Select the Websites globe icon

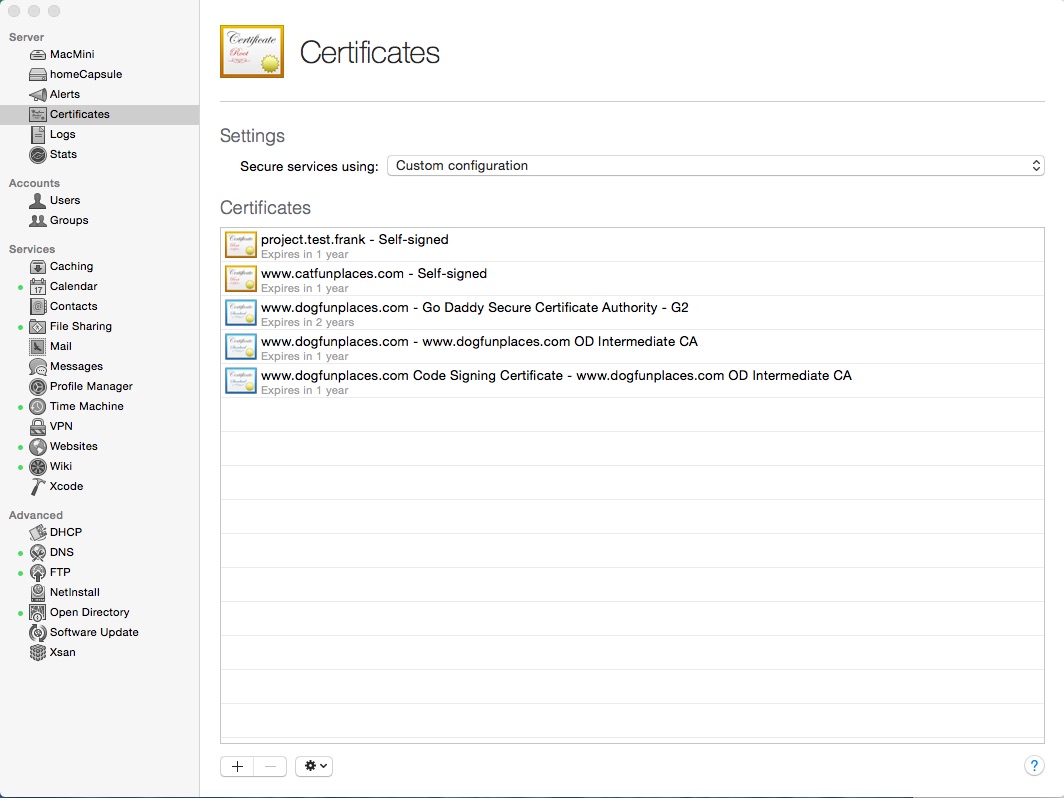pos(38,446)
